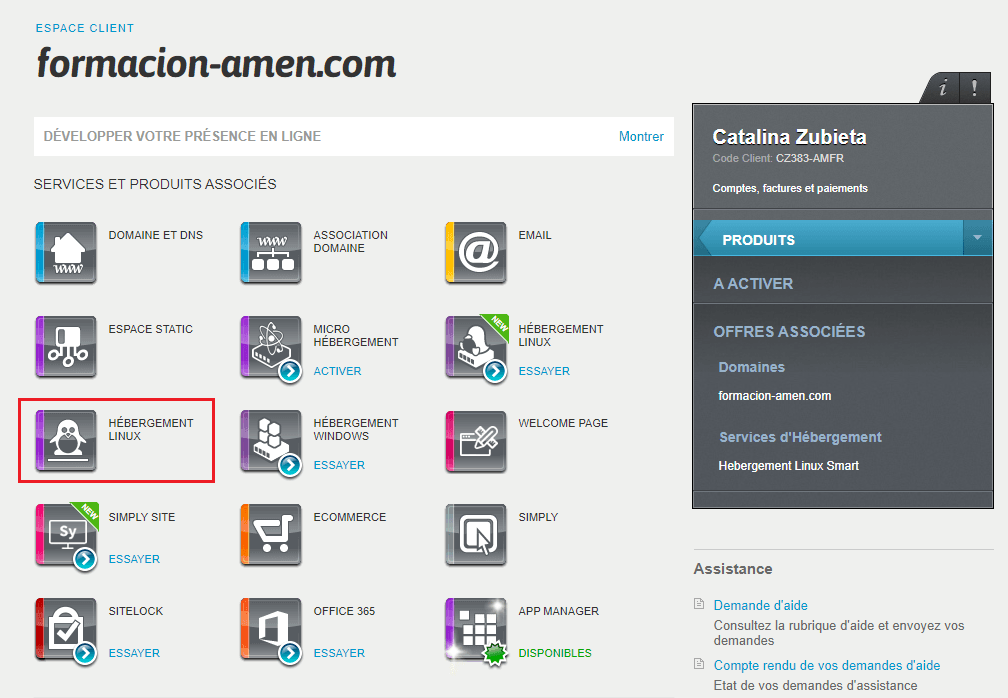Open the Hébergement Linux penguin icon
This screenshot has width=1008, height=698.
66,440
